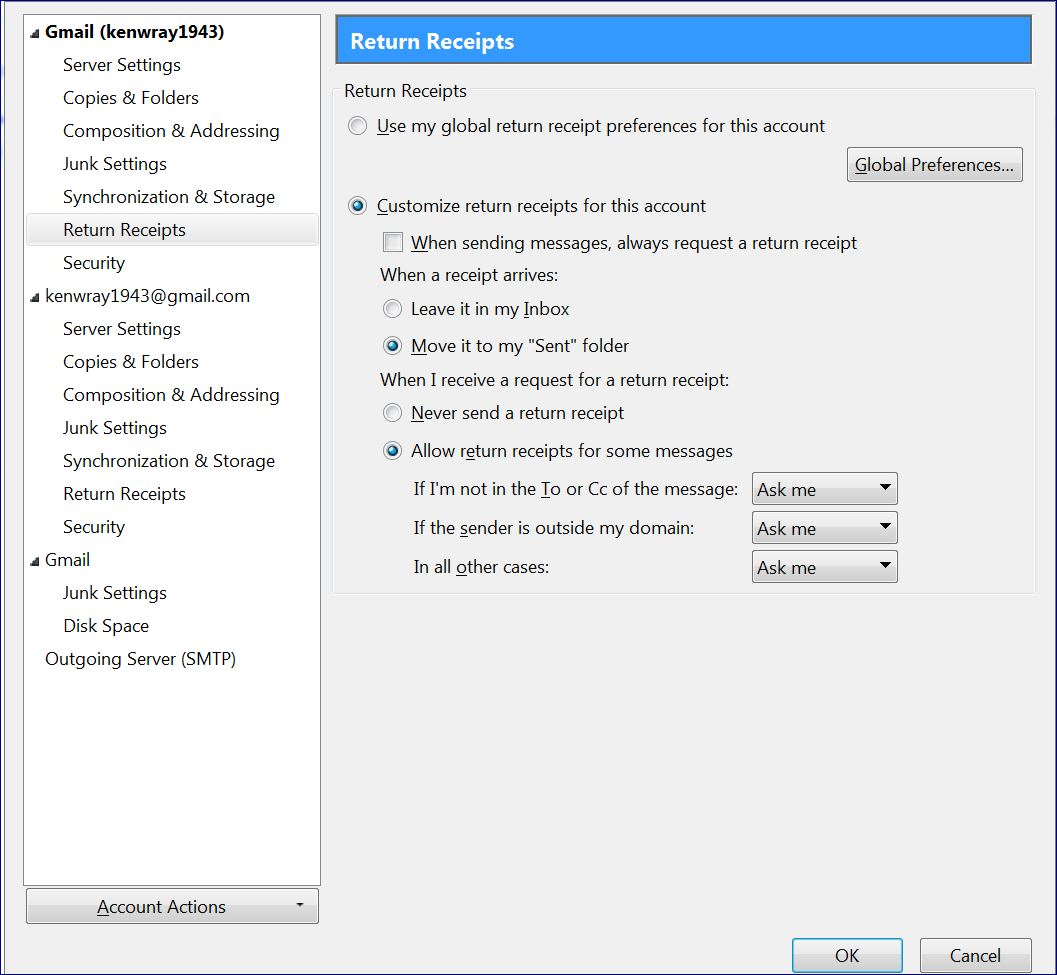Viewport: 1057px width, 975px height.
Task: Open the 'In all other cases' dropdown
Action: pos(824,568)
